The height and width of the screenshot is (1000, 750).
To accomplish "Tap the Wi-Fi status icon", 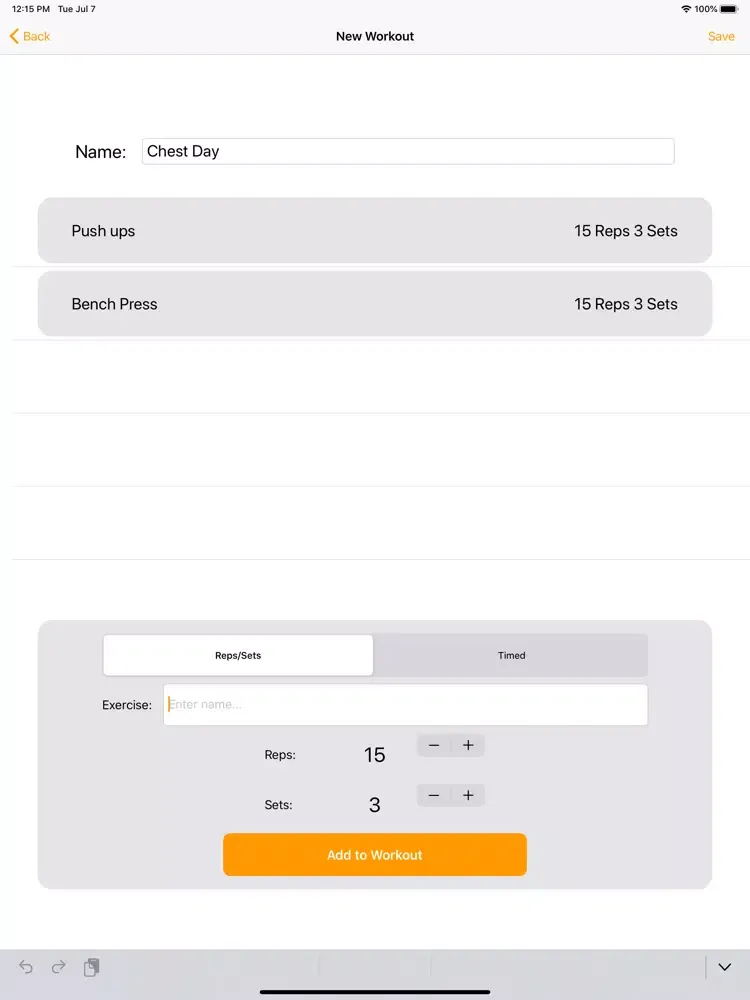I will 686,9.
